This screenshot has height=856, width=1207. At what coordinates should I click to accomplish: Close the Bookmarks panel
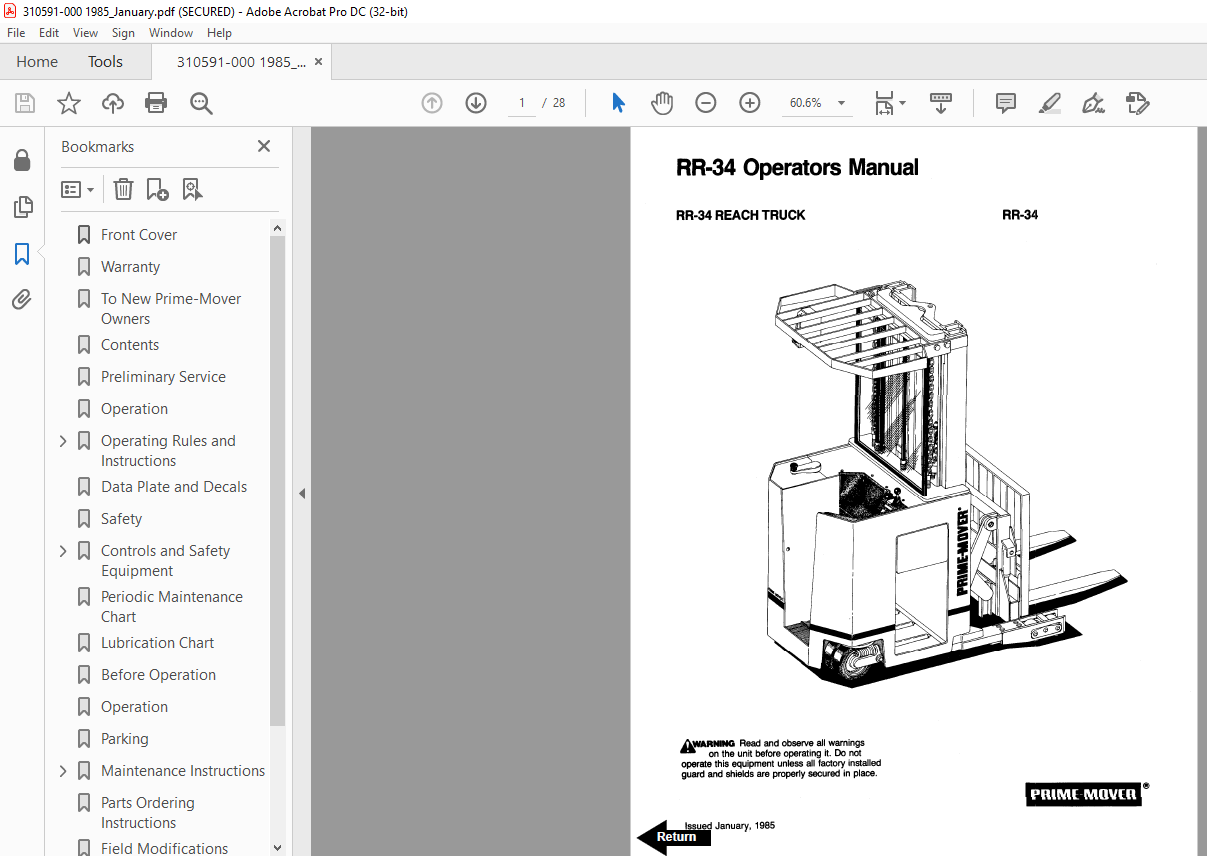tap(264, 146)
